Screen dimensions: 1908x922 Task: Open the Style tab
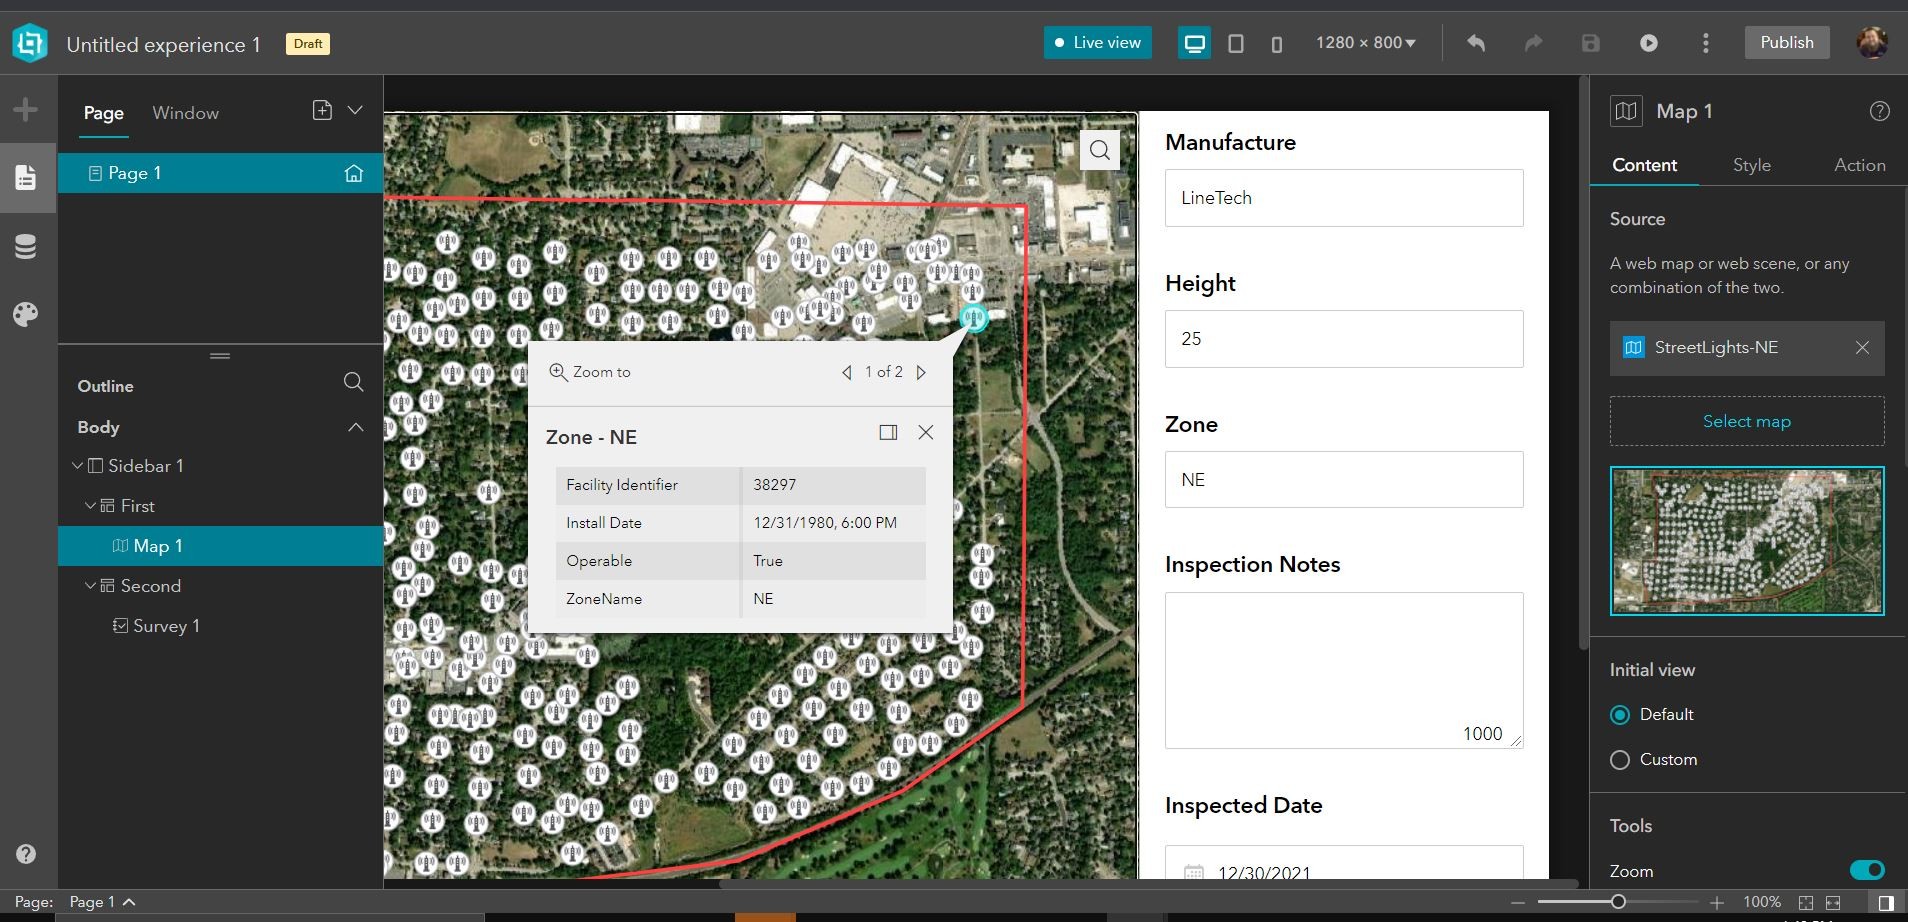1751,165
